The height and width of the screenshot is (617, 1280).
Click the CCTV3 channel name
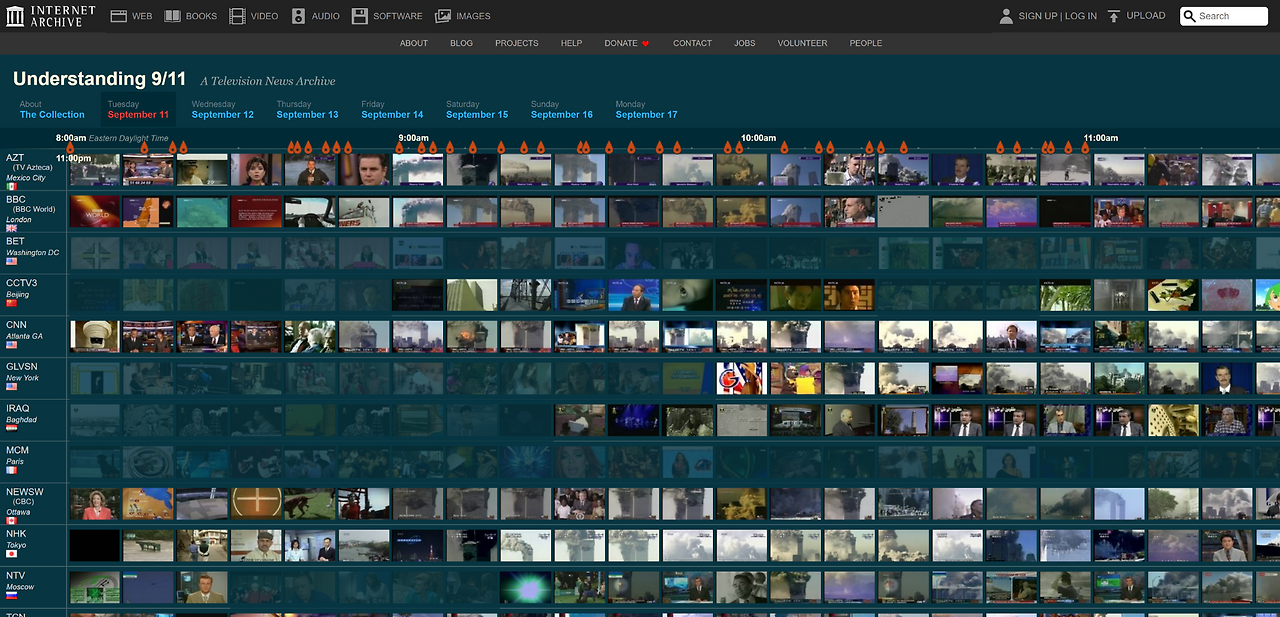[21, 283]
